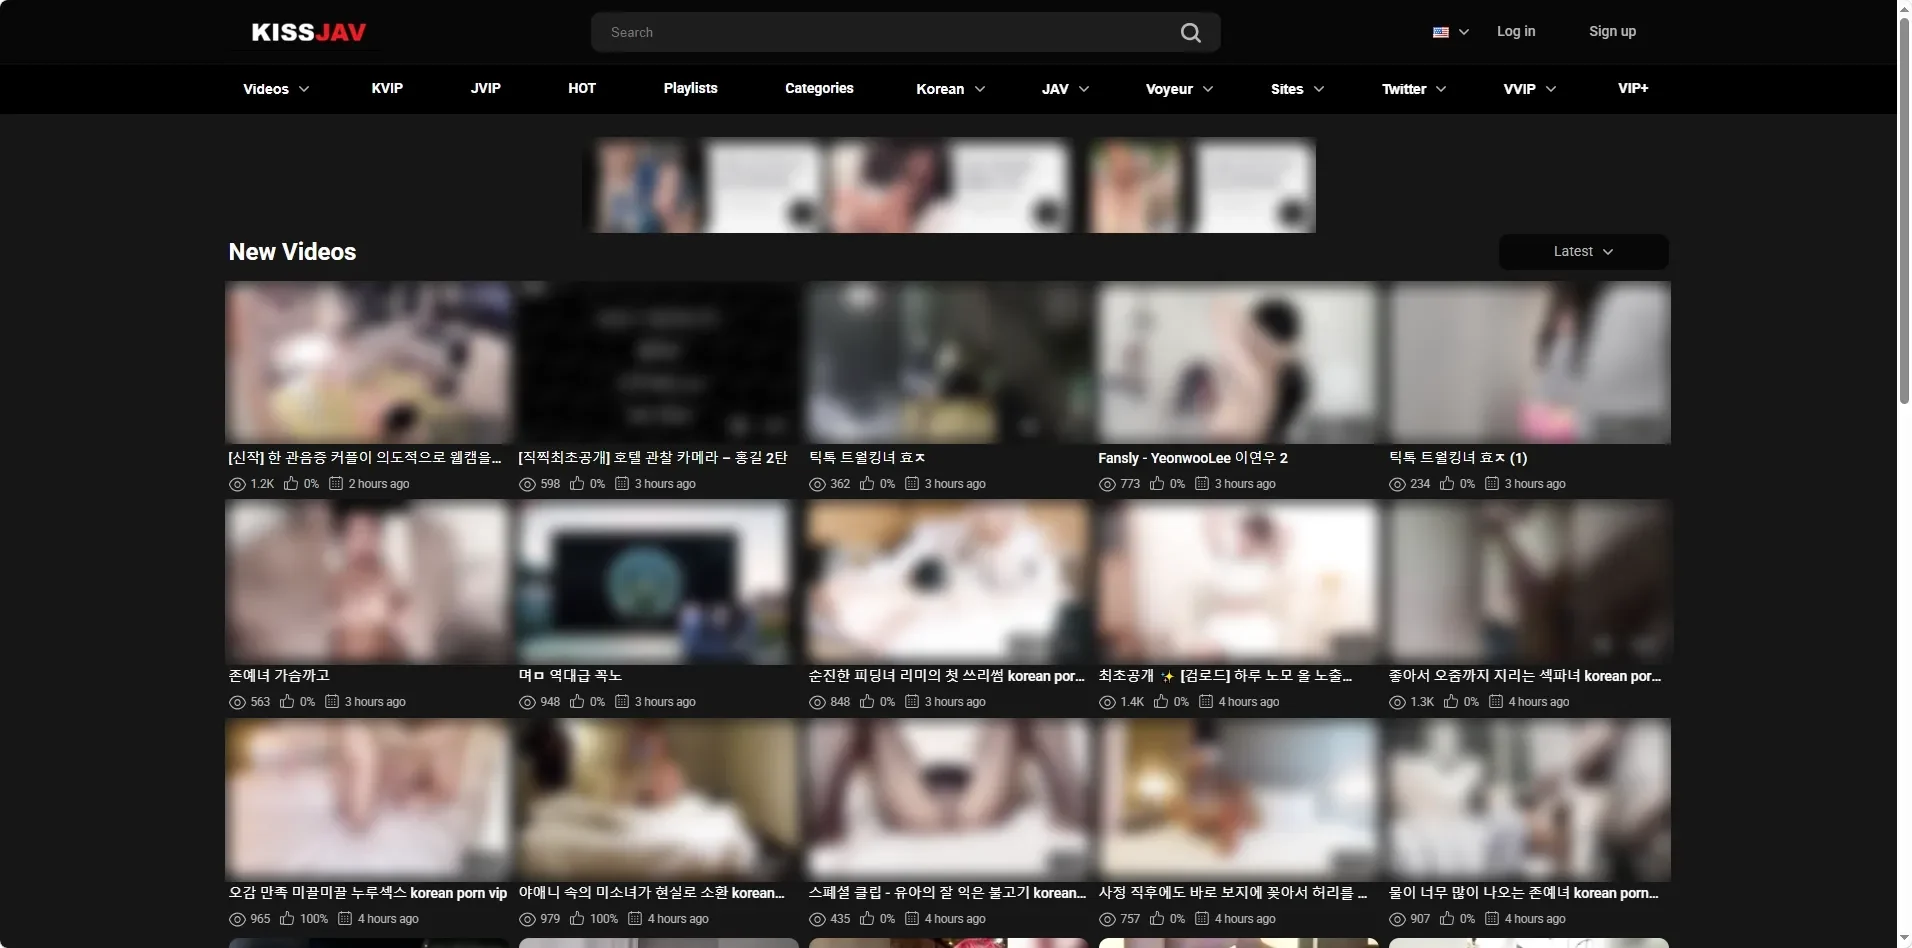Click the eye icon next to 773 views

tap(1107, 484)
